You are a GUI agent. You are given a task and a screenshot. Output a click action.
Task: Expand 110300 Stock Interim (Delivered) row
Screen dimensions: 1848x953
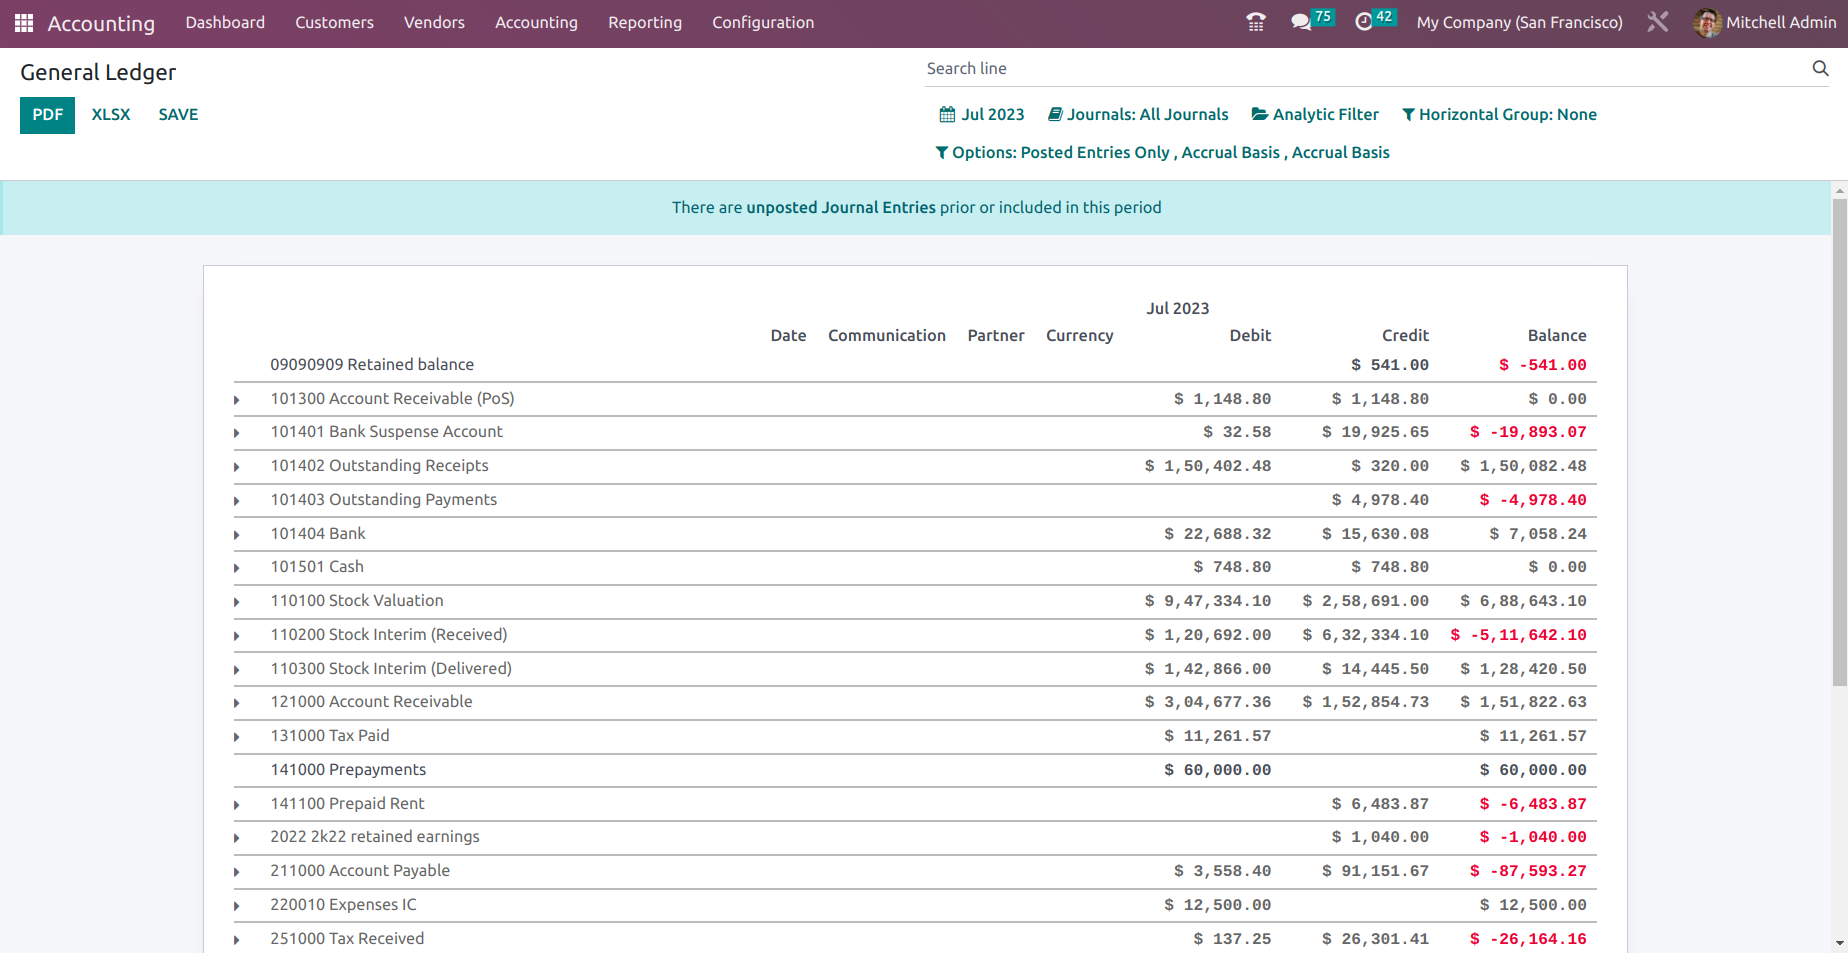[x=237, y=670]
